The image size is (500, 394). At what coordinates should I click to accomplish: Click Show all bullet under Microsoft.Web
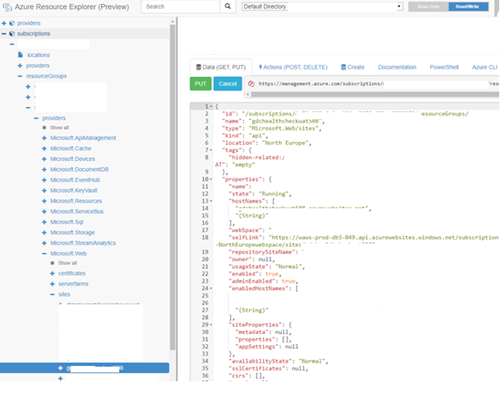[52, 263]
